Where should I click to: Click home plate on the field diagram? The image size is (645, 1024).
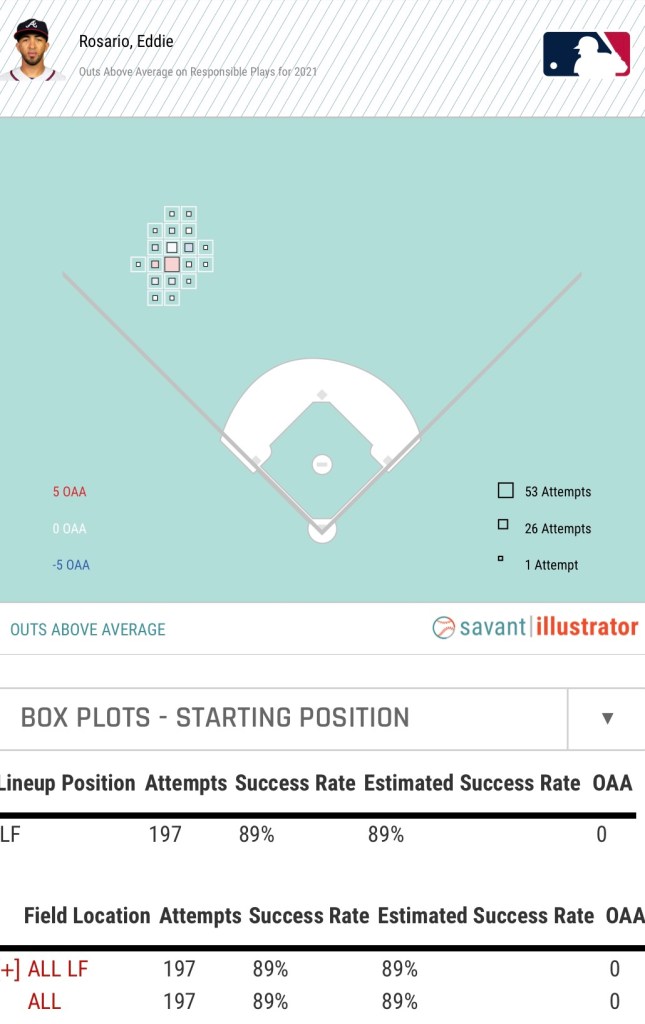coord(322,527)
